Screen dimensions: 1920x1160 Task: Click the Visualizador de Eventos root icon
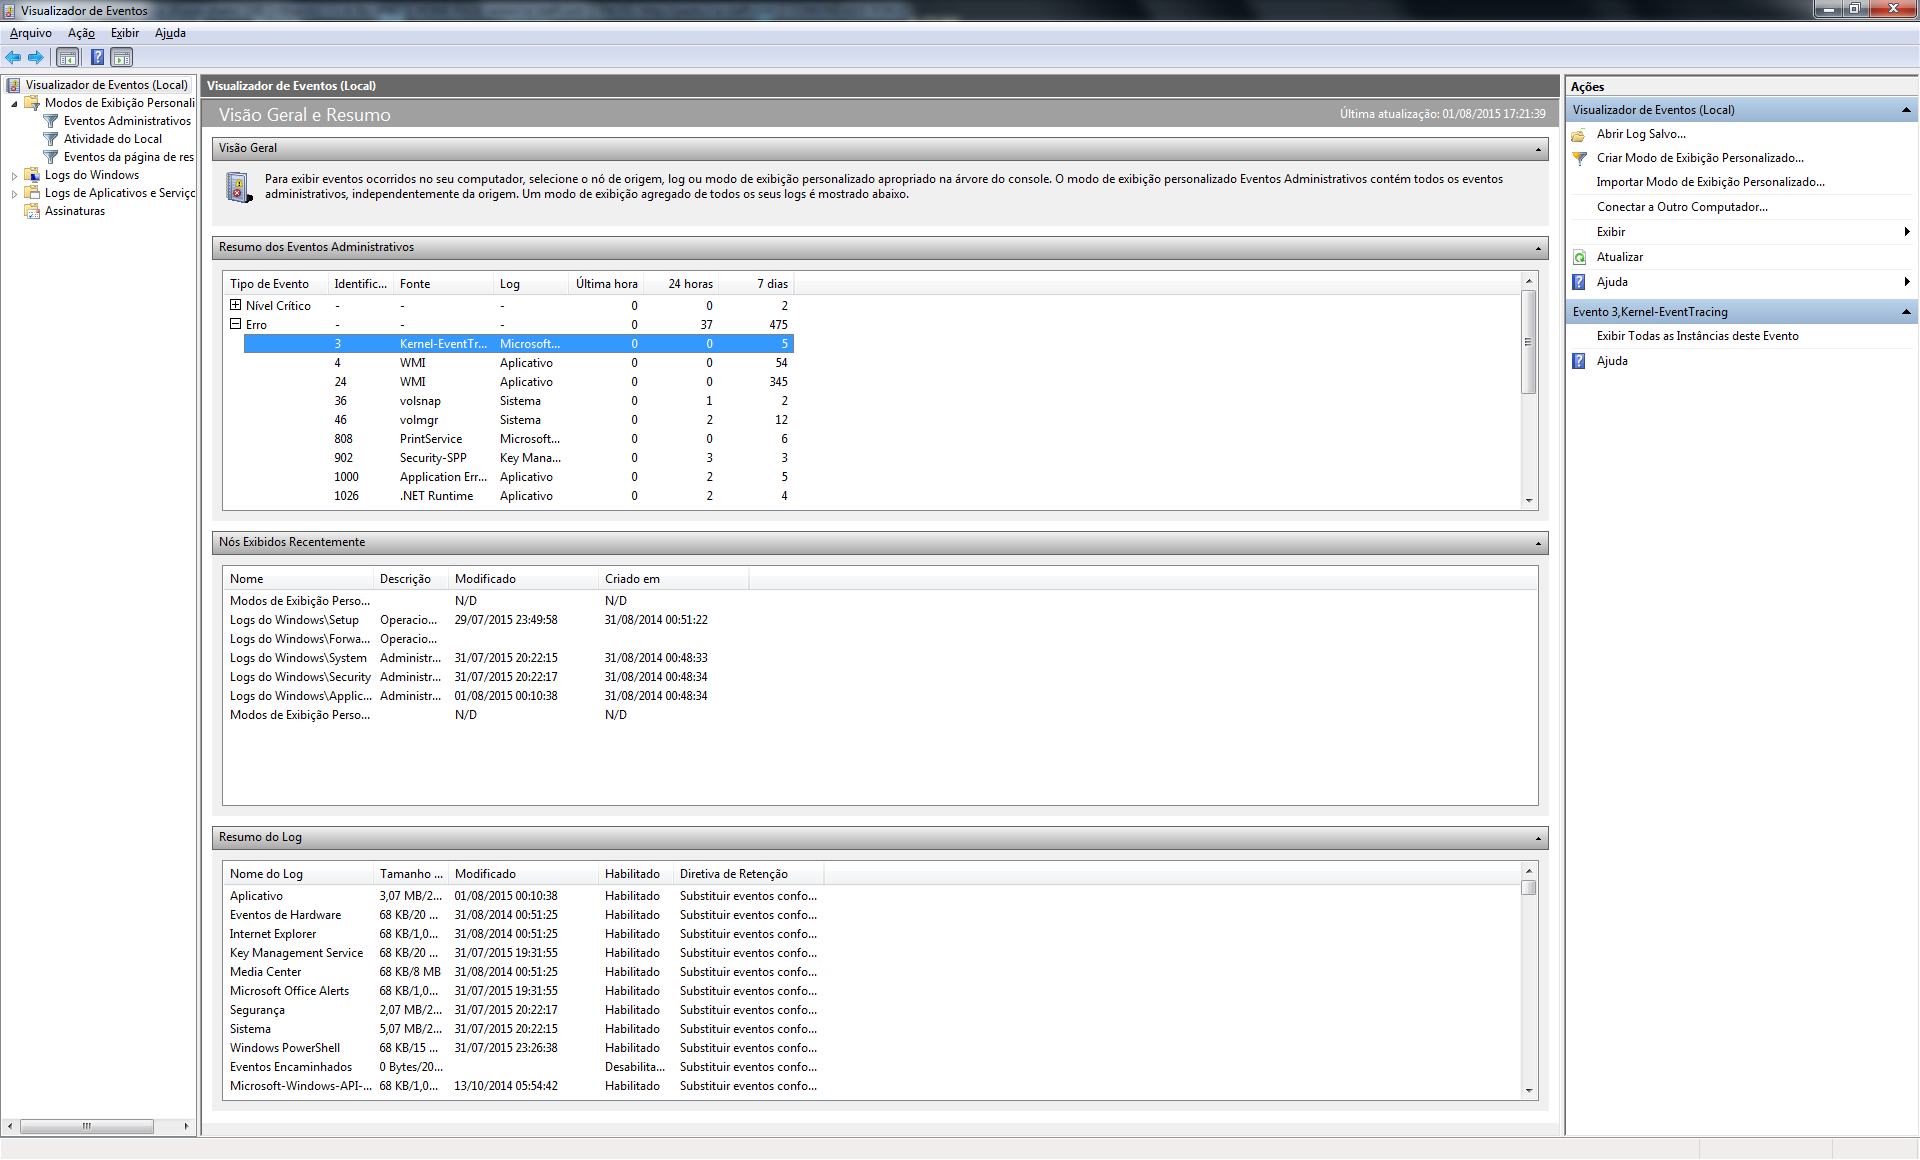[13, 85]
